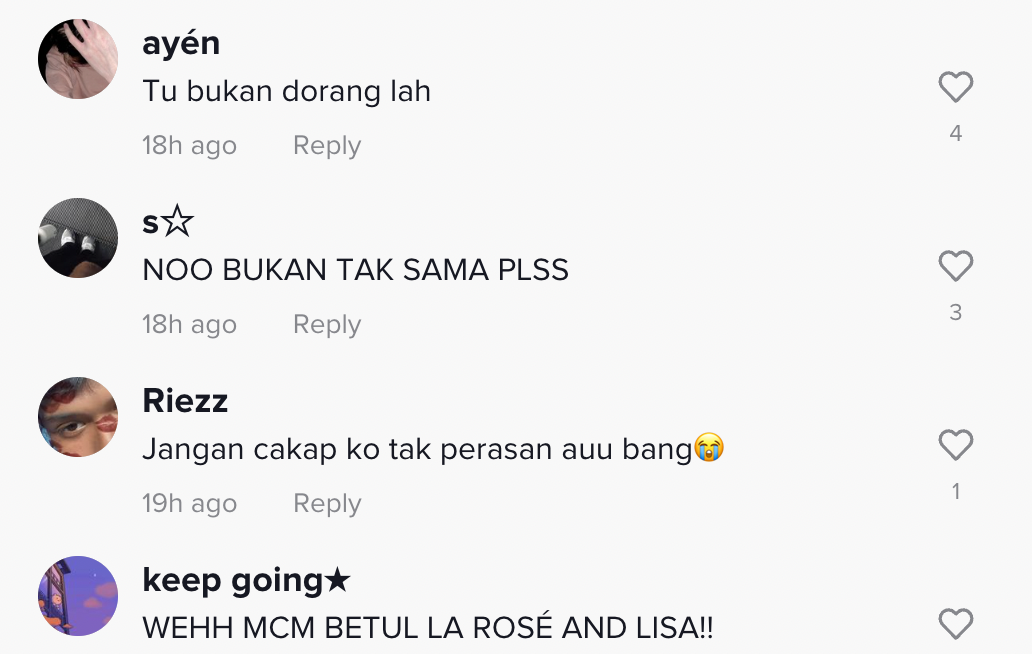The height and width of the screenshot is (654, 1032).
Task: Open keep going★ username link
Action: 246,581
